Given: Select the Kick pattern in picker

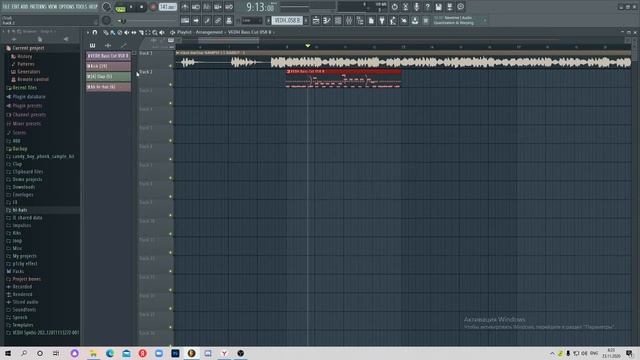Looking at the screenshot, I should click(x=108, y=66).
